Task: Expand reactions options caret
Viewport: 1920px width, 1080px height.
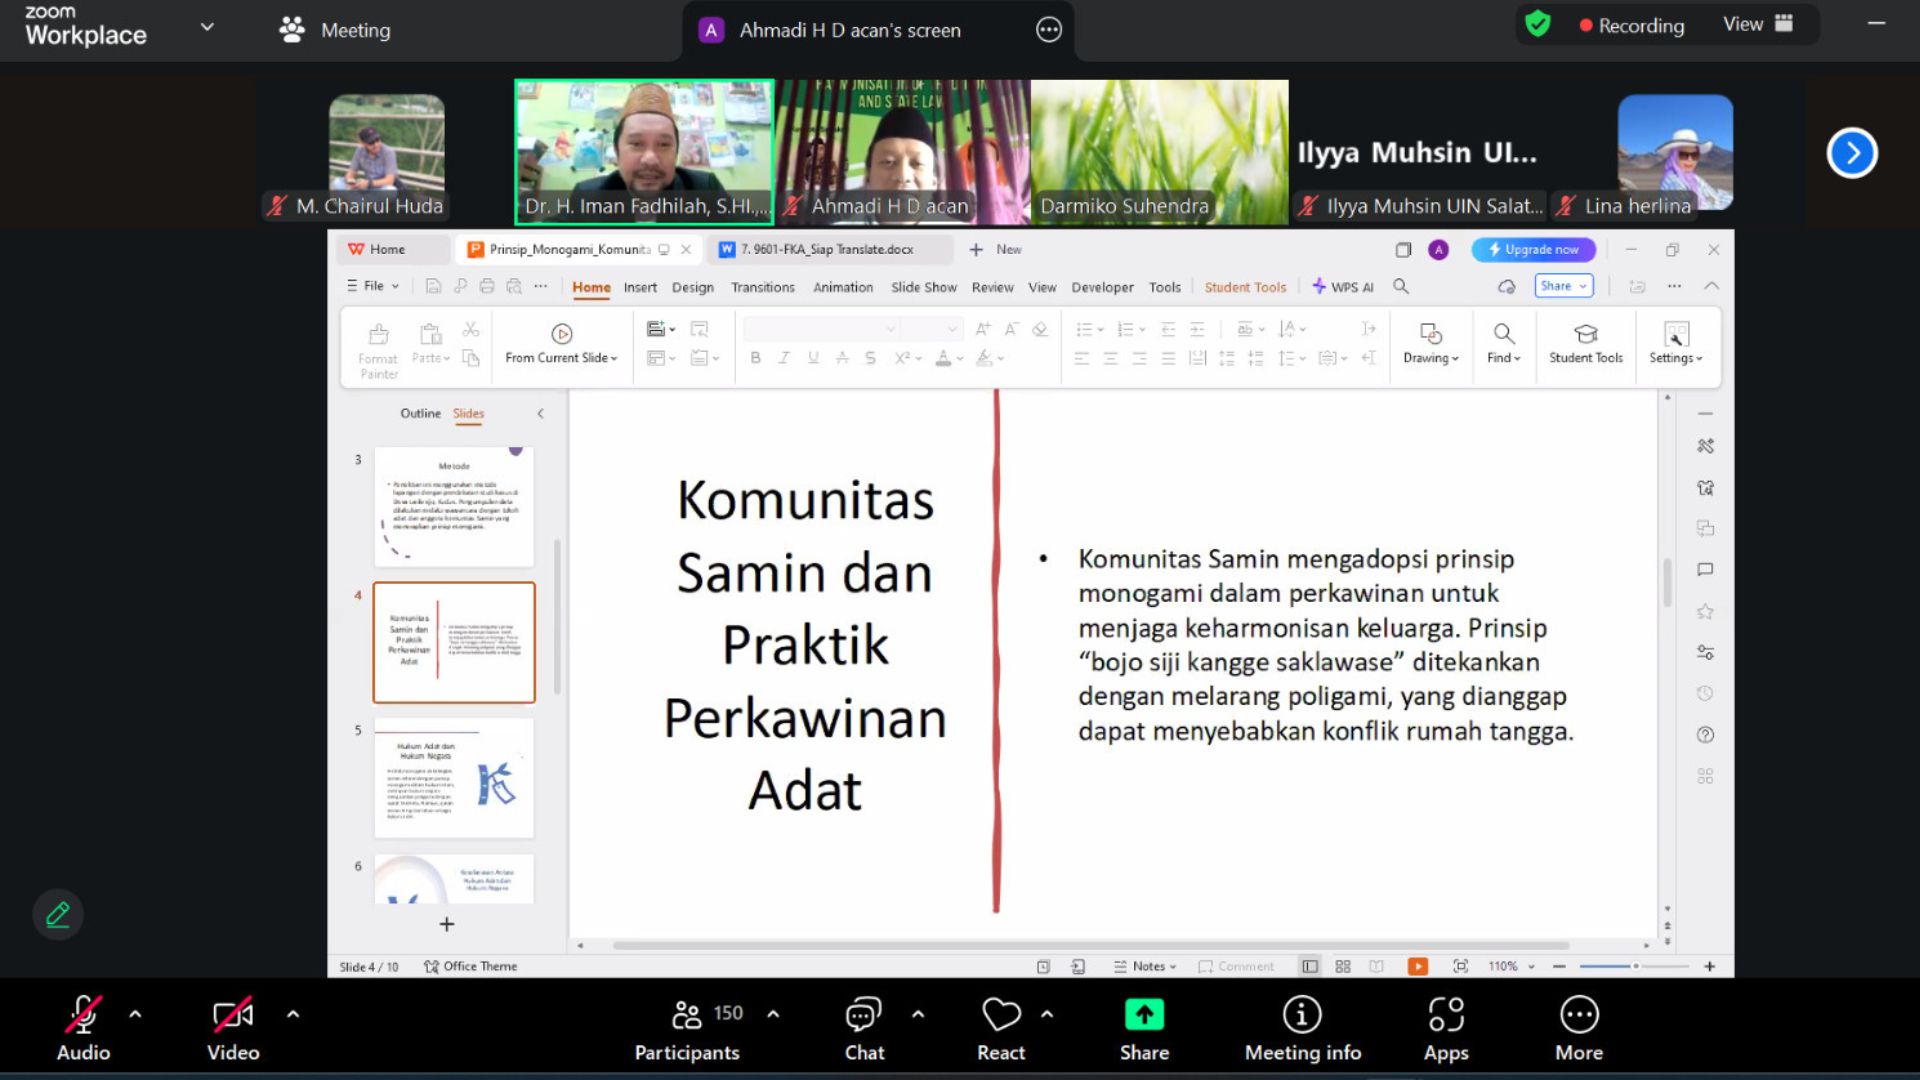Action: tap(1047, 1014)
